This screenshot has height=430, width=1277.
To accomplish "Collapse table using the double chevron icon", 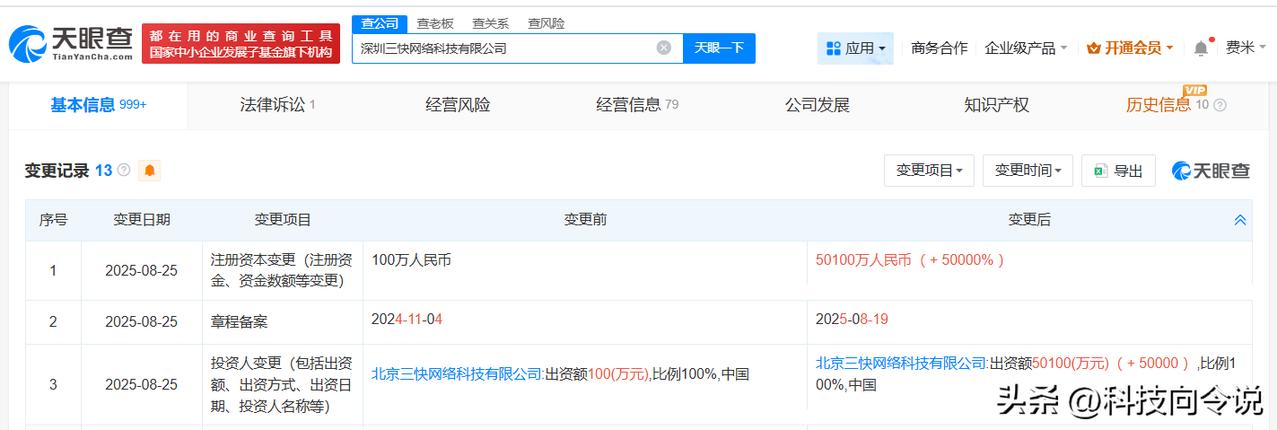I will (x=1240, y=220).
